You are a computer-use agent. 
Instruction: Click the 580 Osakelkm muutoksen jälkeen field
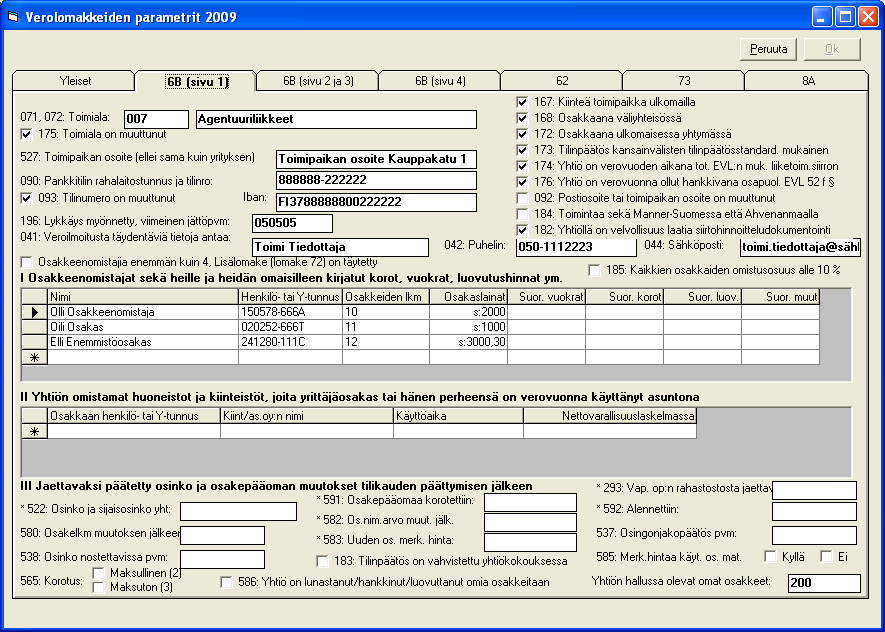(222, 536)
